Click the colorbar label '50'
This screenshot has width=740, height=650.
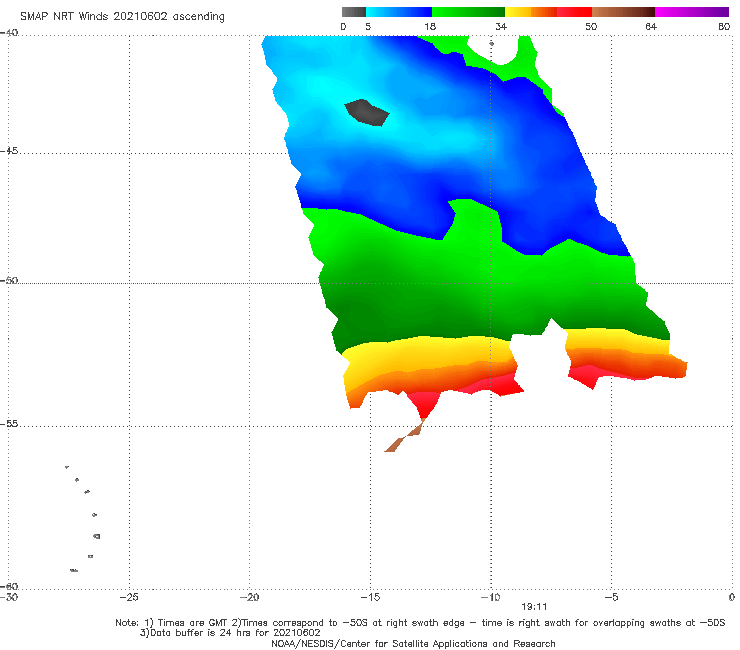tap(591, 27)
